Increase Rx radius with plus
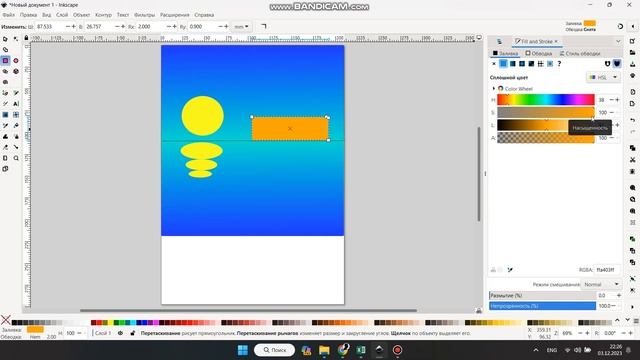The height and width of the screenshot is (360, 640). (175, 27)
